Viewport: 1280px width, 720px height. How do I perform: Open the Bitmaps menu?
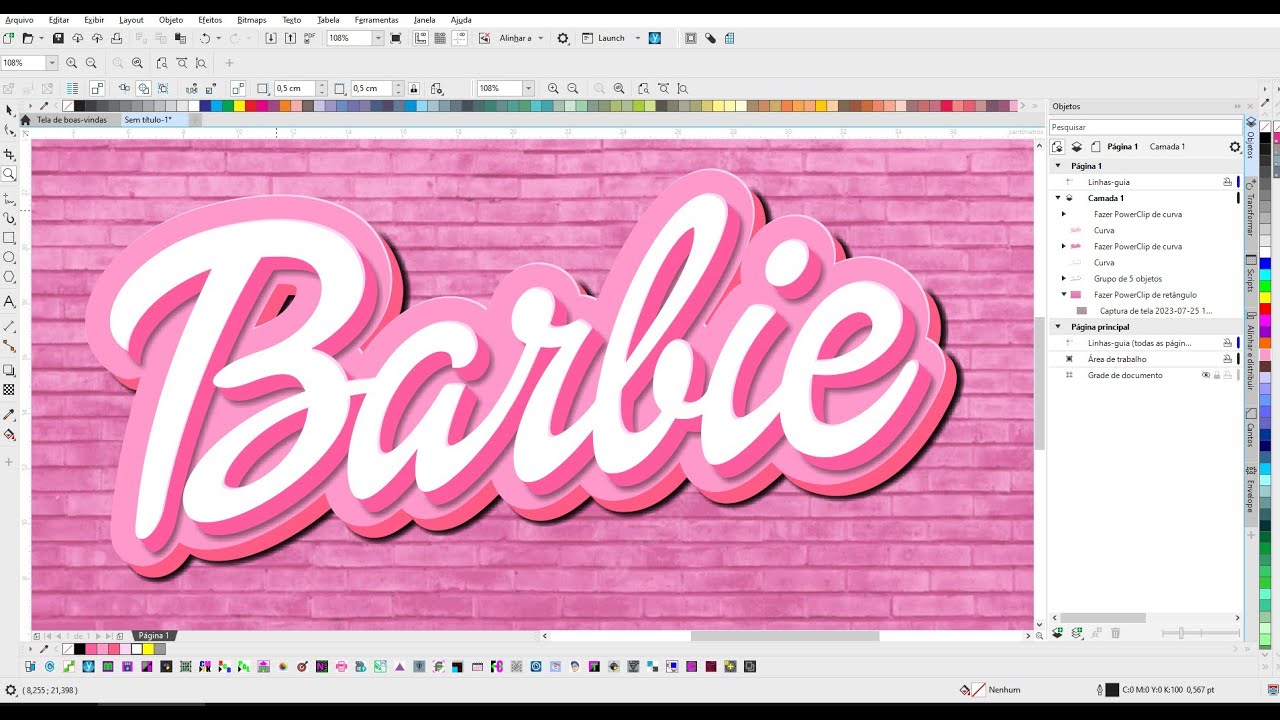pos(252,20)
